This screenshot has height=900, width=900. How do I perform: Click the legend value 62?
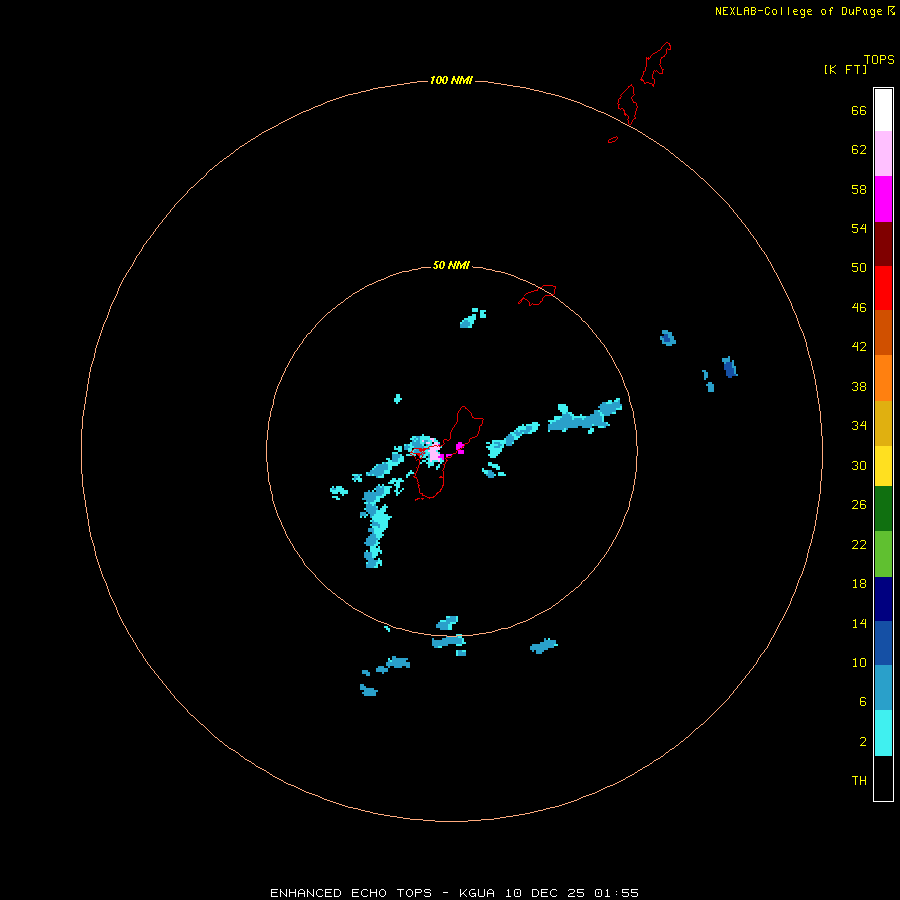859,150
